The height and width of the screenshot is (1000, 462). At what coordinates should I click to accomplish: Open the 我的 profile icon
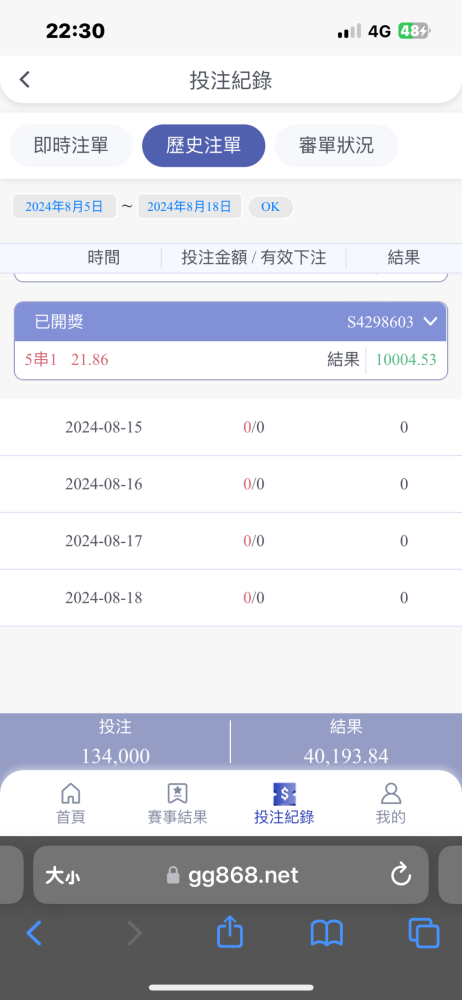[x=391, y=793]
